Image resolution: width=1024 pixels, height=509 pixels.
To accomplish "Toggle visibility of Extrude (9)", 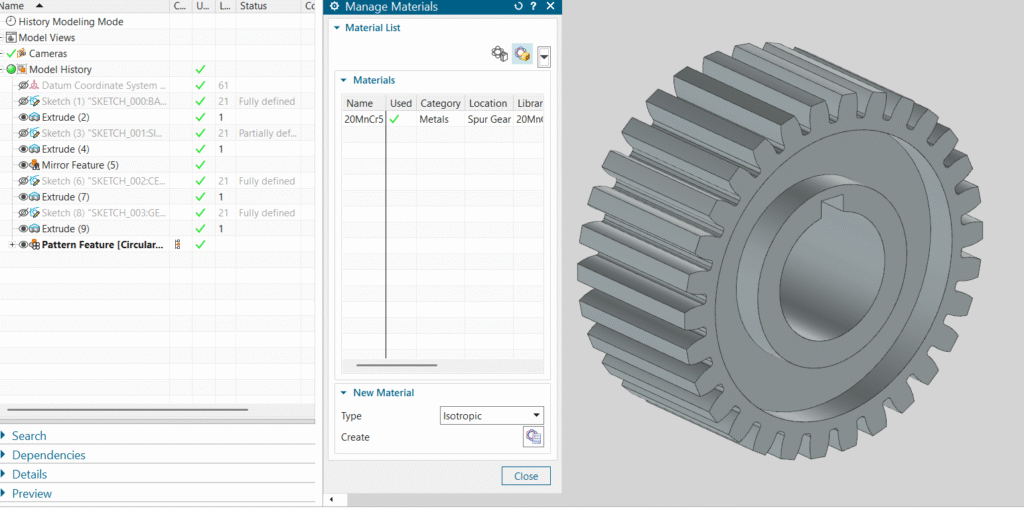I will pos(24,229).
